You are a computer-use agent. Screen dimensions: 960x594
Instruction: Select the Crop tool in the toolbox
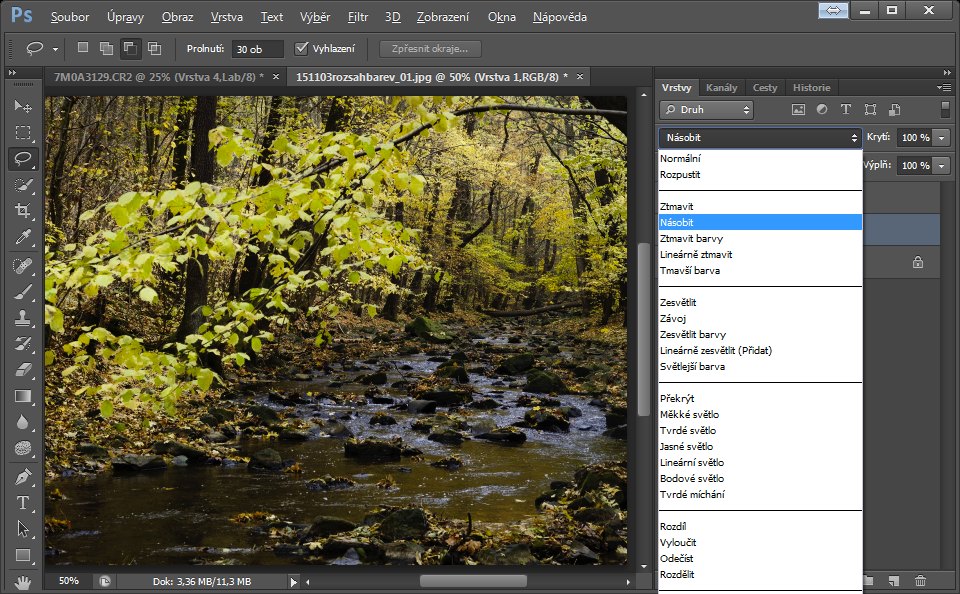coord(22,211)
